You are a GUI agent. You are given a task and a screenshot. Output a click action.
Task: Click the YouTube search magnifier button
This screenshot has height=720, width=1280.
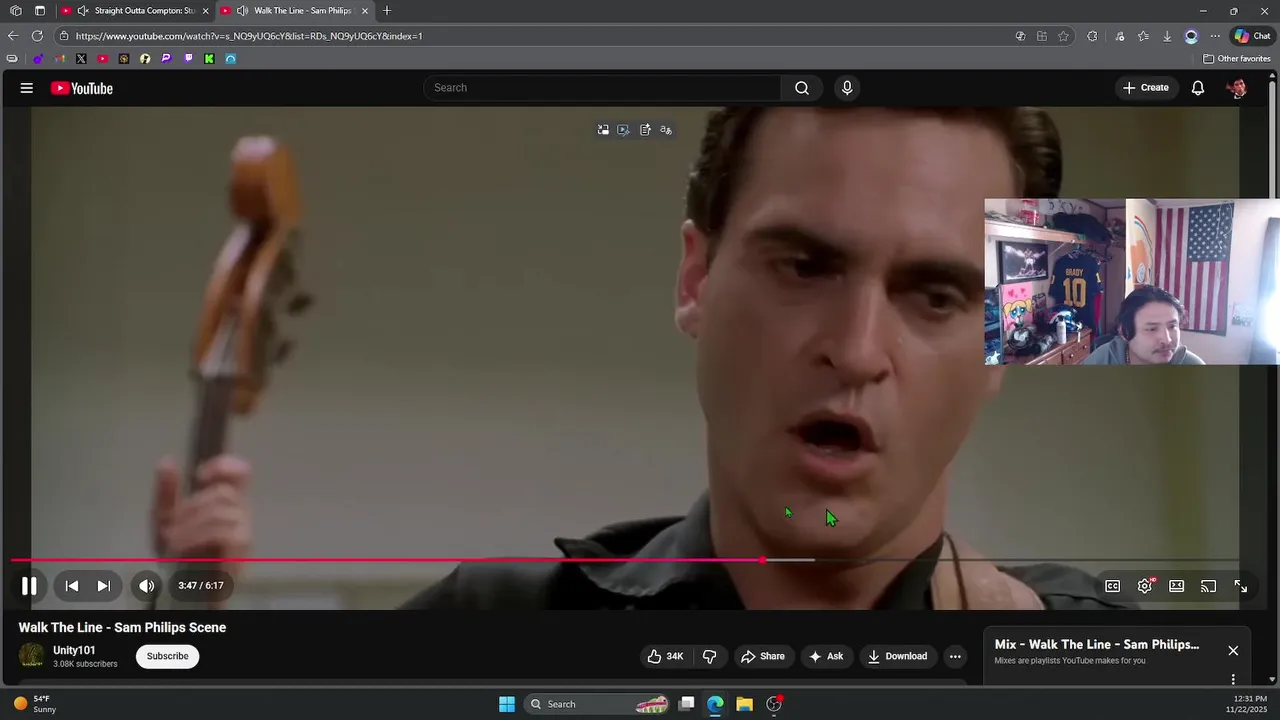pos(802,88)
